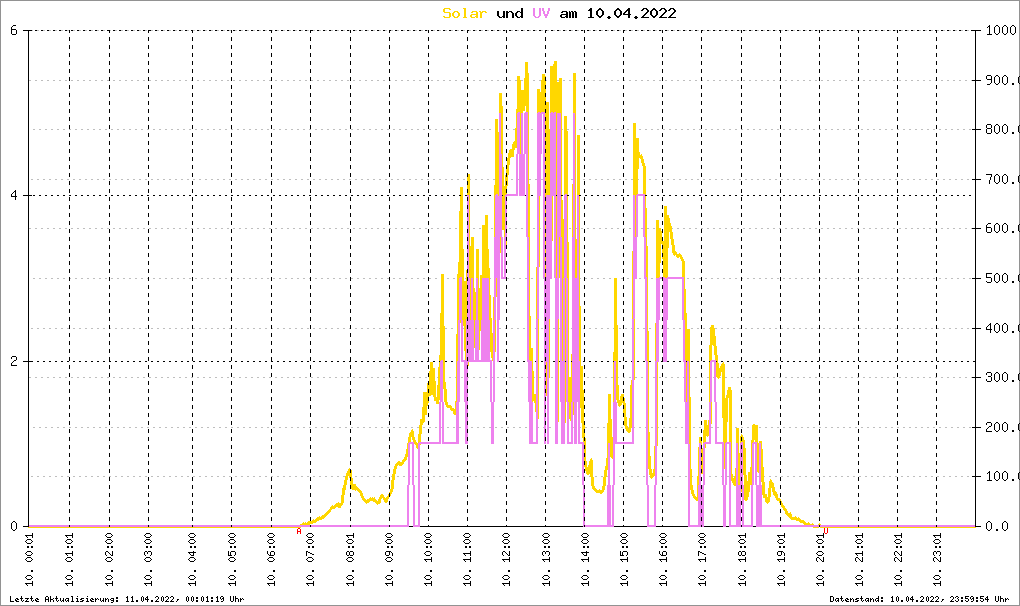
Task: Click the 'Letzte Aktualisierung' footer timestamp
Action: point(127,599)
